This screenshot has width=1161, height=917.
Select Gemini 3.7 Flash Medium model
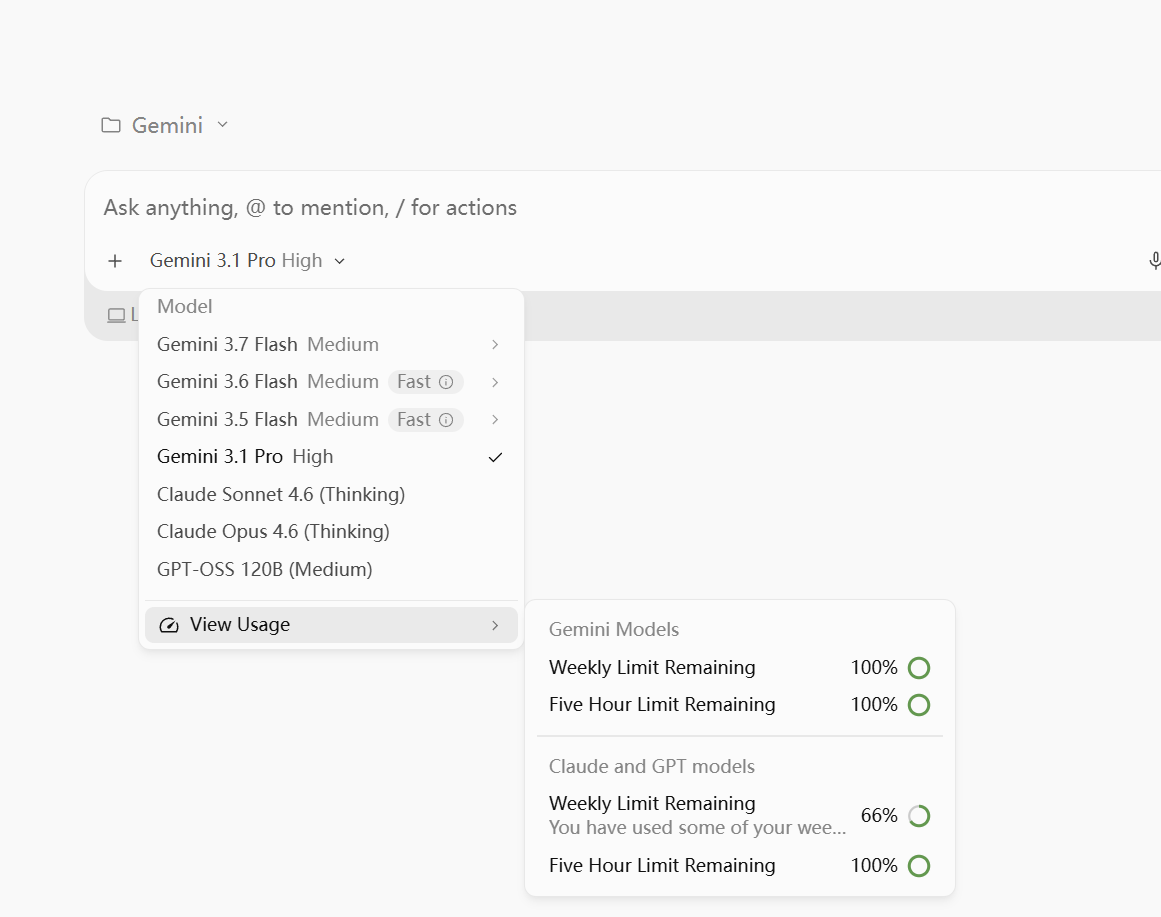tap(331, 344)
